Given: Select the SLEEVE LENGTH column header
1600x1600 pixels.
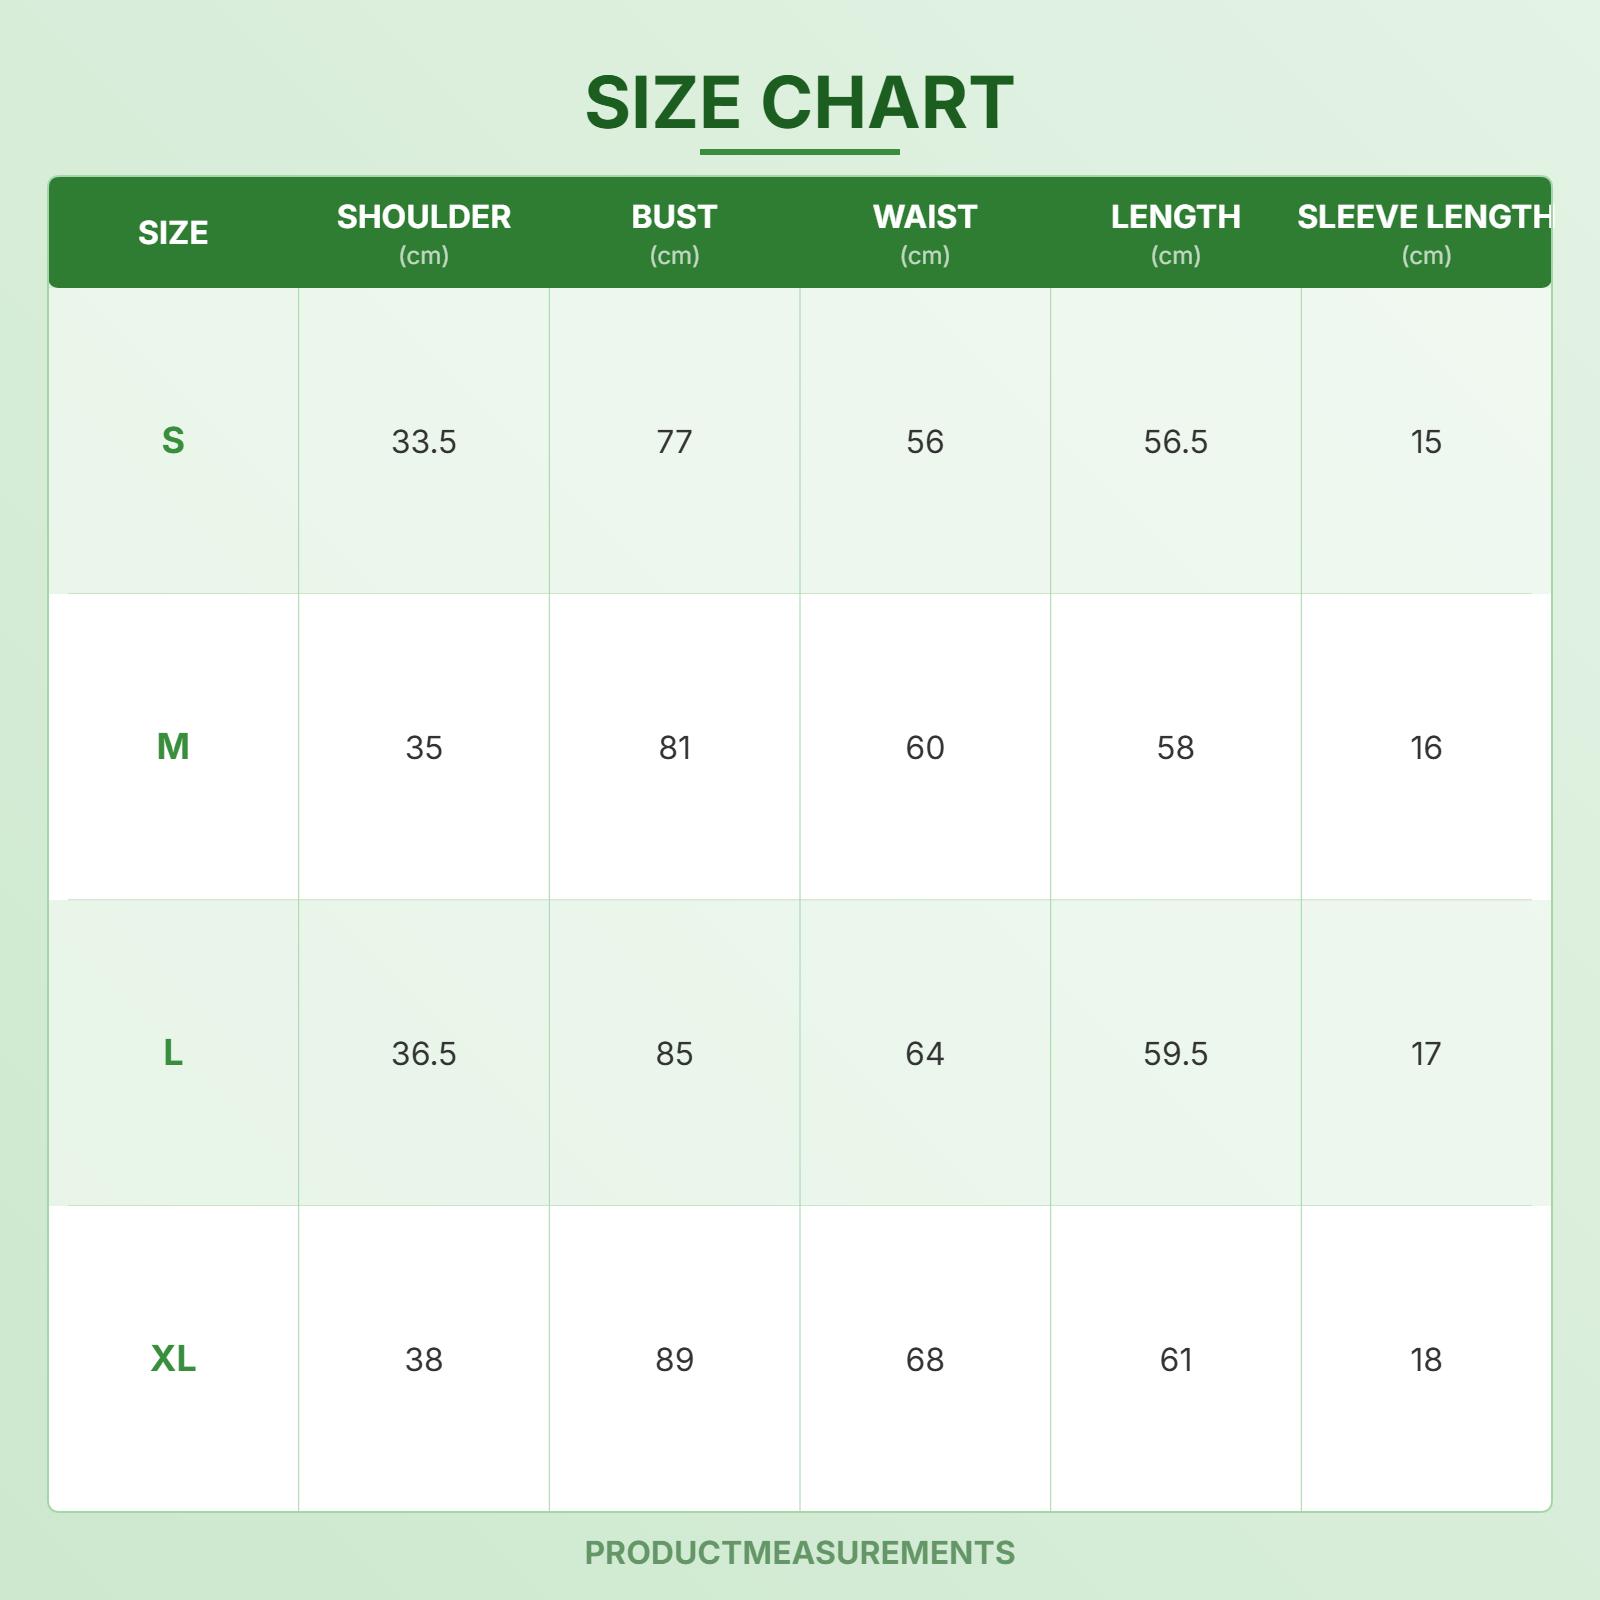Looking at the screenshot, I should click(1424, 218).
